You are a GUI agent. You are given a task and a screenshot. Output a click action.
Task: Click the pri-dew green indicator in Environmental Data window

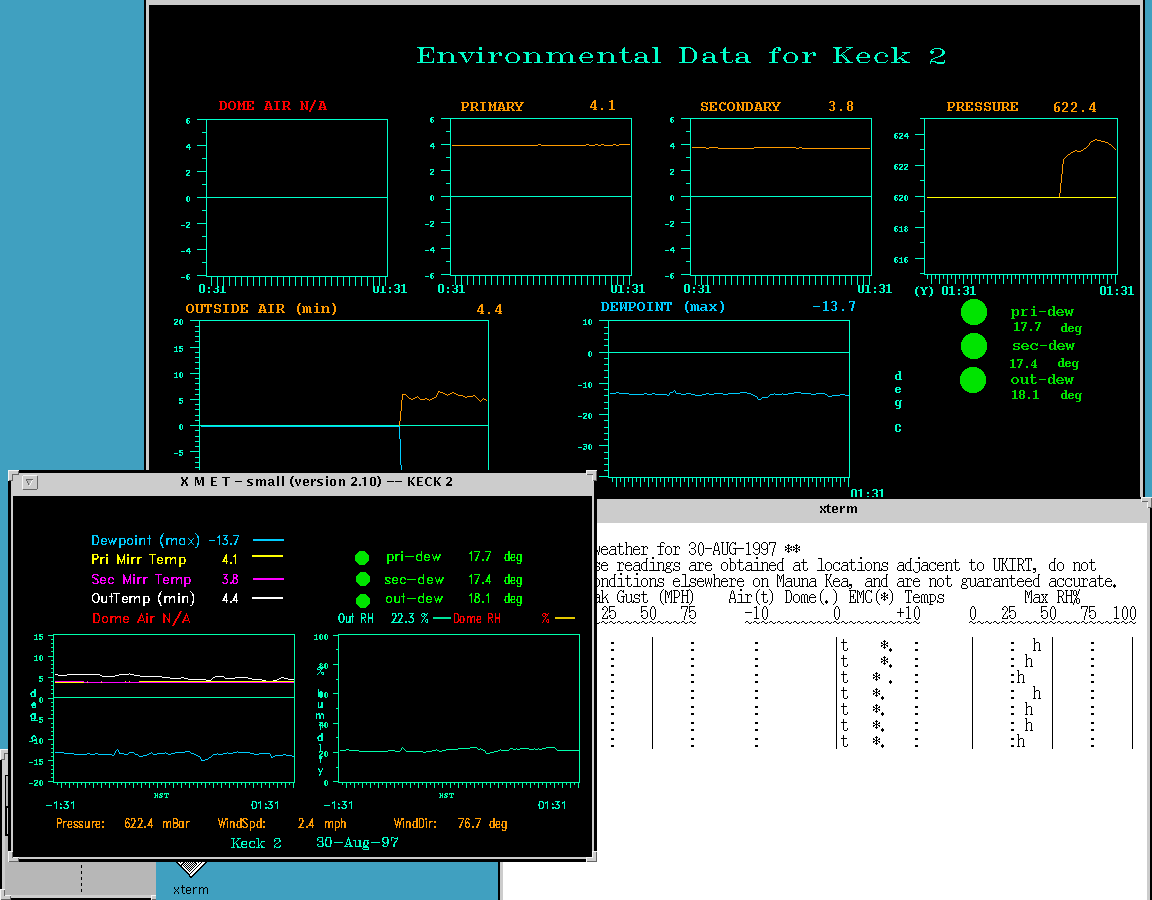pos(973,312)
